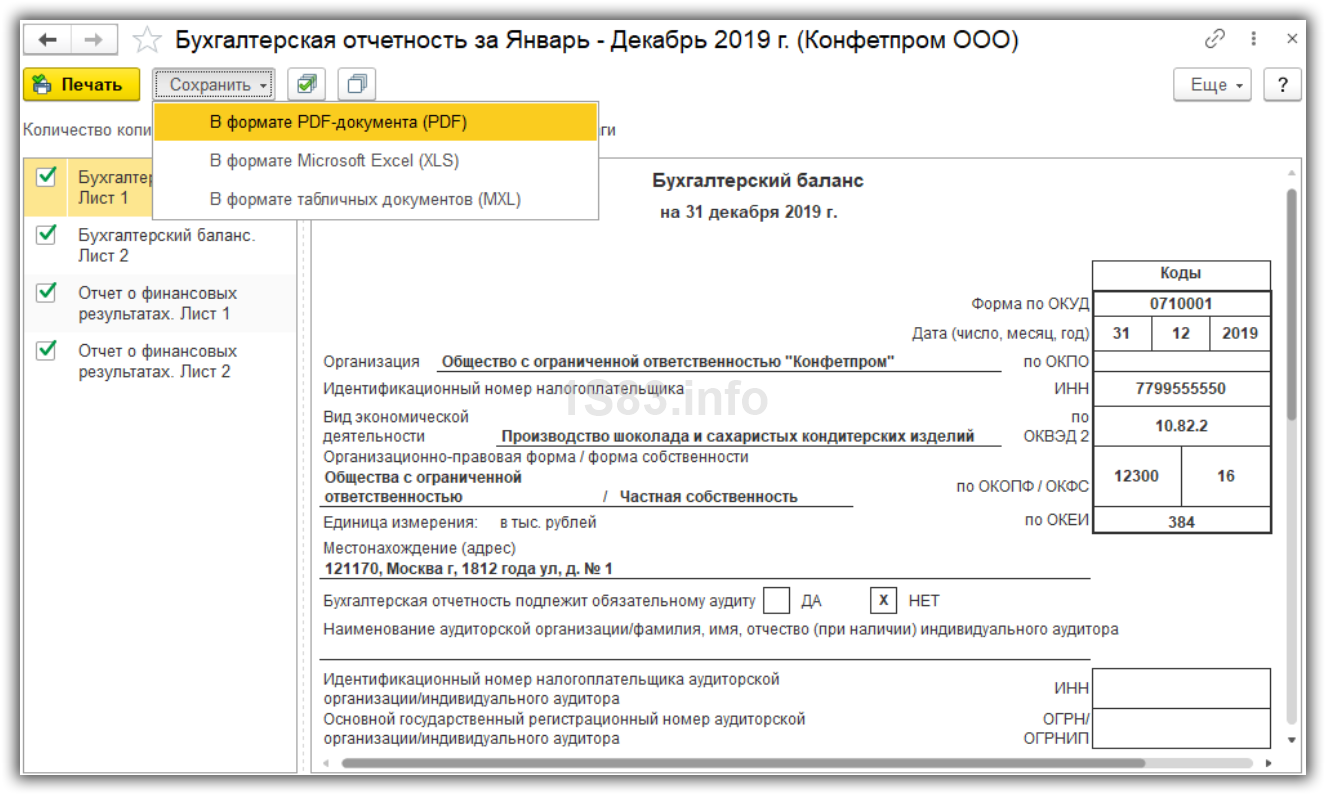Select the date cell with year 2019
Viewport: 1326px width, 795px height.
coord(1240,333)
